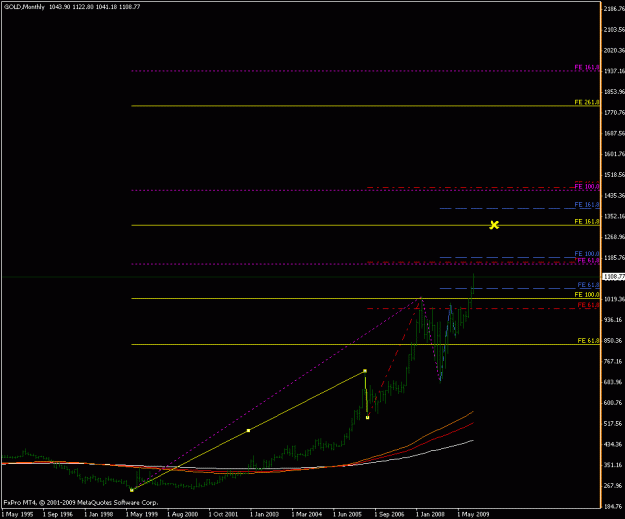Viewport: 625px width, 519px height.
Task: Click price scale value 767.16
Action: point(614,362)
